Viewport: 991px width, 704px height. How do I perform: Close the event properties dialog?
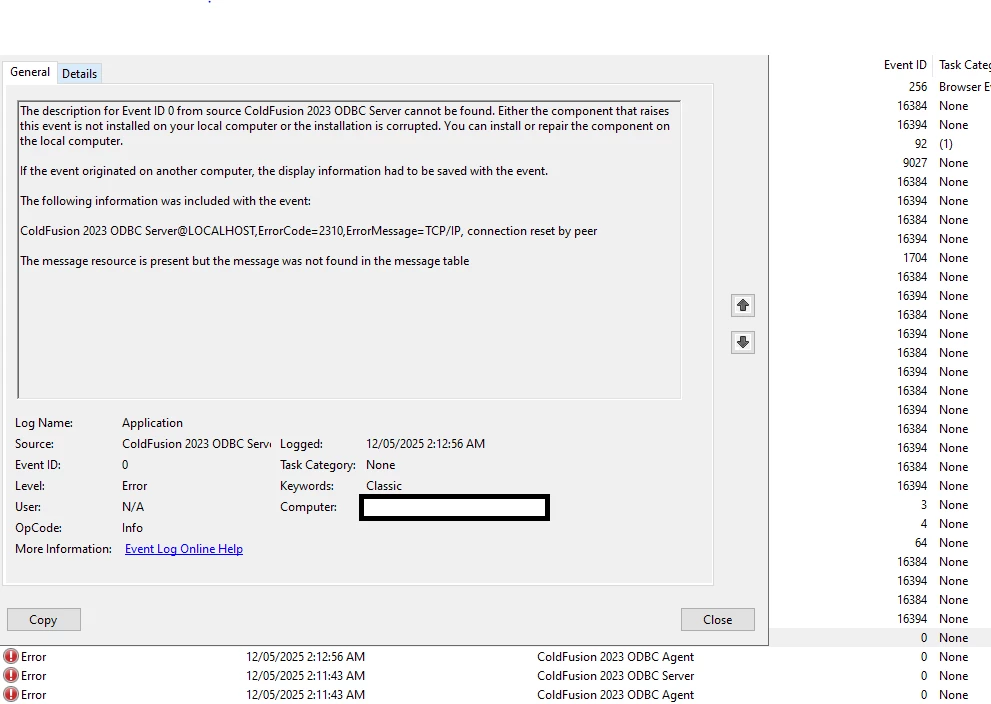pyautogui.click(x=717, y=619)
